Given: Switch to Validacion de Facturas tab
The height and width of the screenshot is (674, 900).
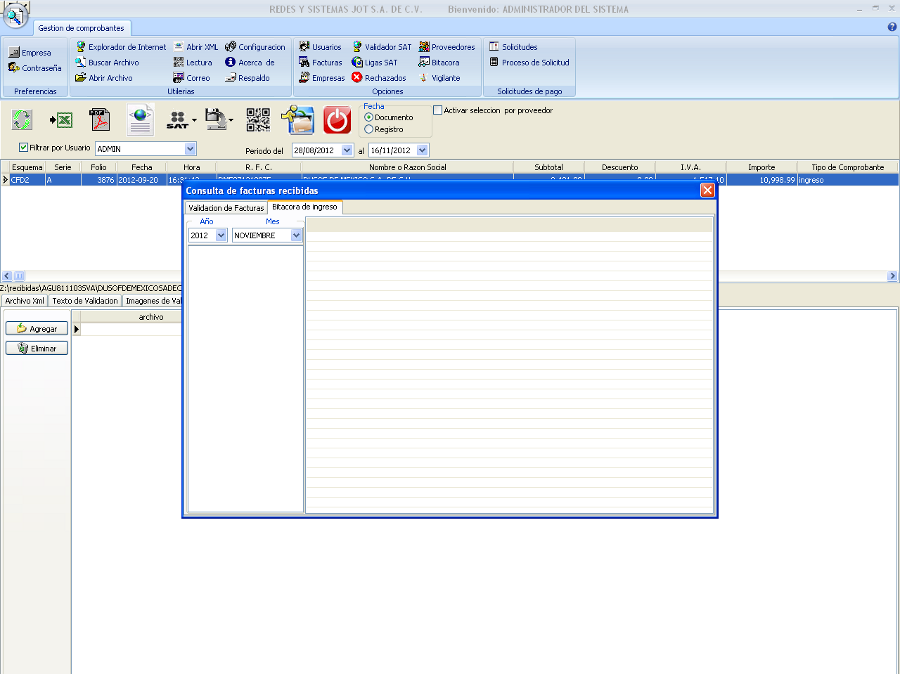Looking at the screenshot, I should pyautogui.click(x=226, y=208).
